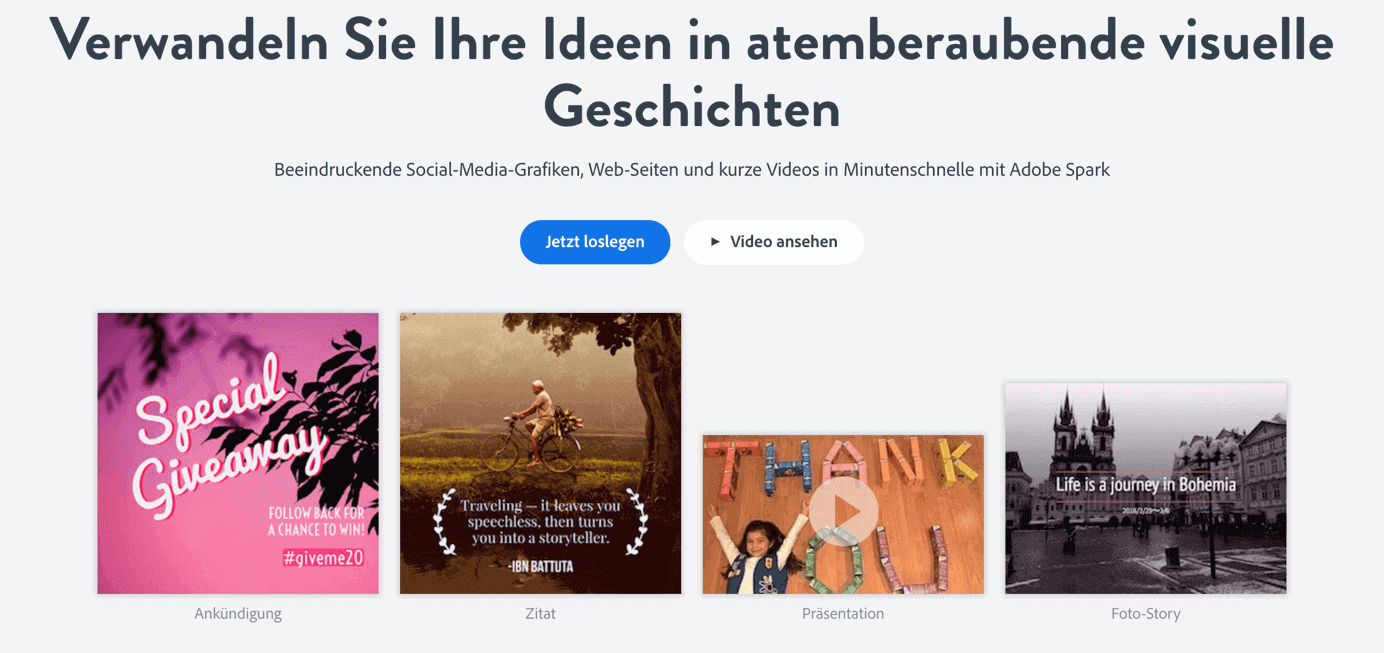Click the Foto-Story caption label
Image resolution: width=1384 pixels, height=653 pixels.
(1146, 614)
